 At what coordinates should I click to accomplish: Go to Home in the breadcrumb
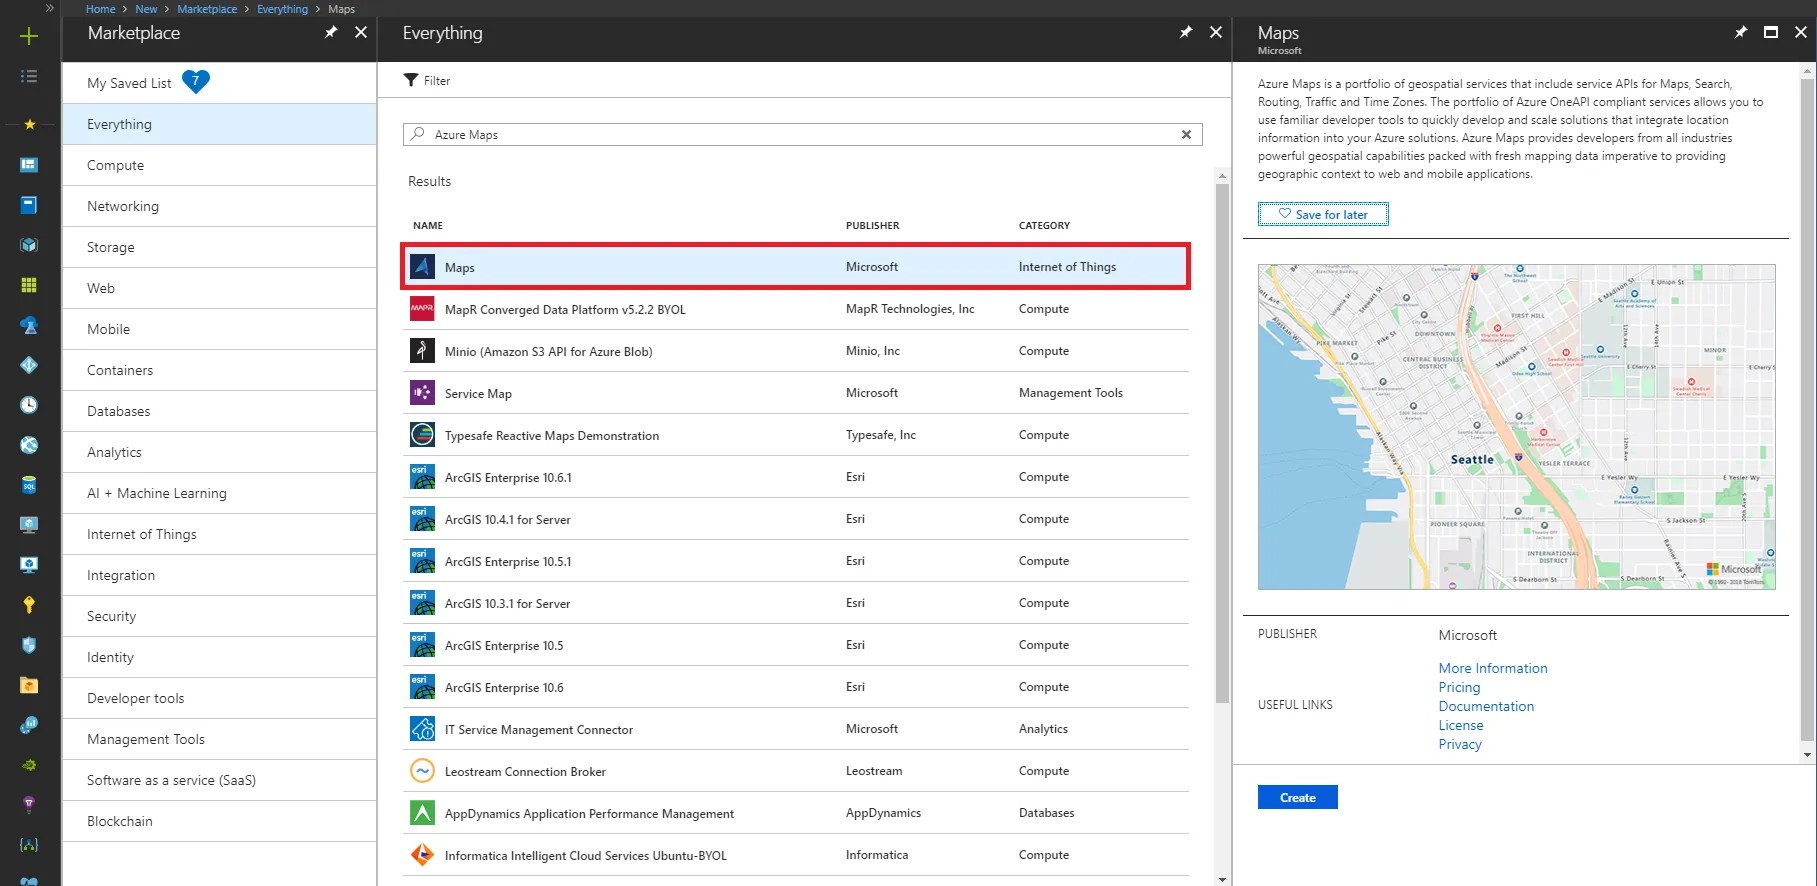click(100, 9)
